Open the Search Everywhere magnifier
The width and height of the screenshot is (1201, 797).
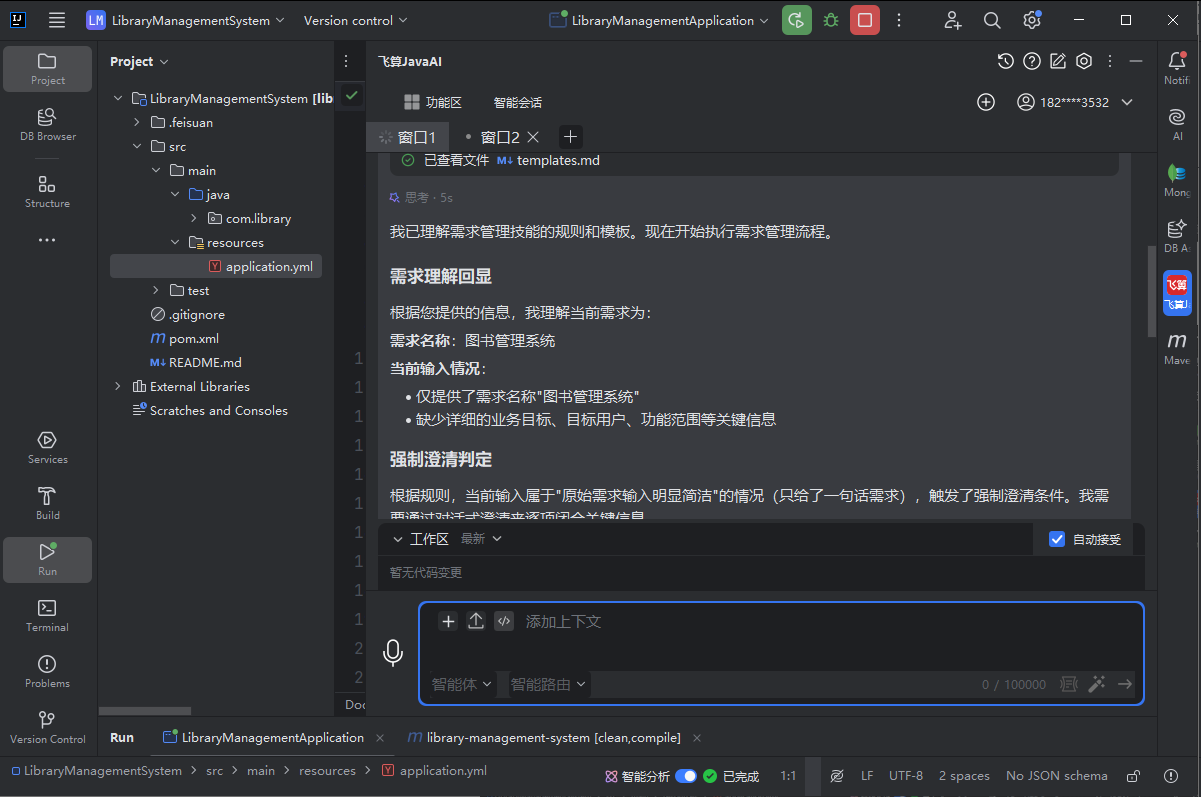tap(992, 20)
